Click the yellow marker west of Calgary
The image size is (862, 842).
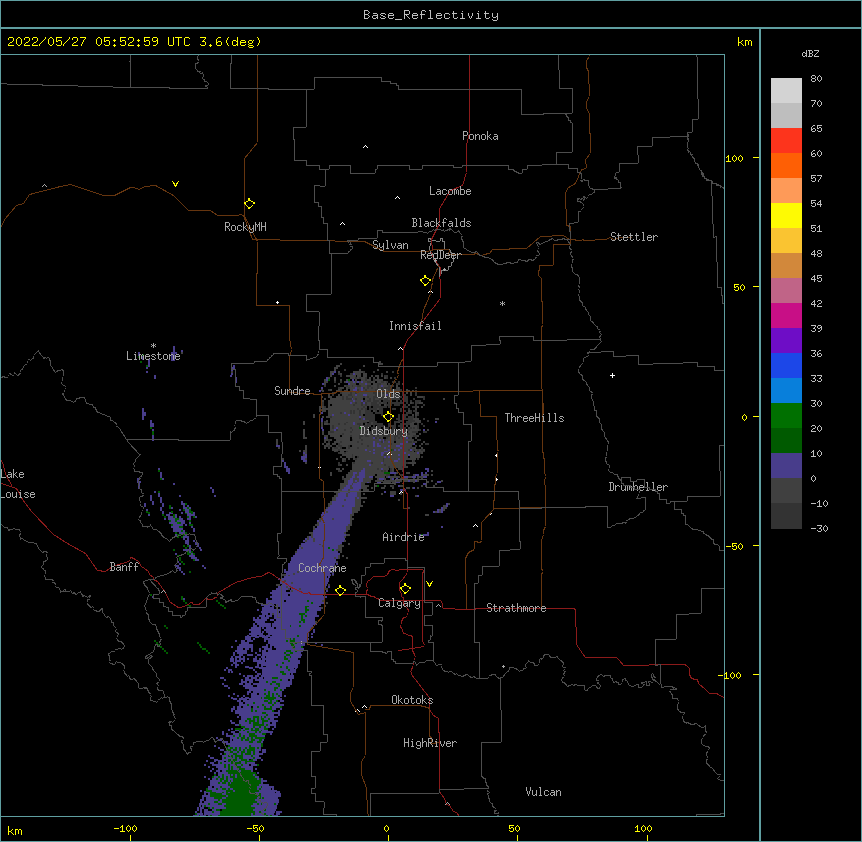tap(340, 590)
